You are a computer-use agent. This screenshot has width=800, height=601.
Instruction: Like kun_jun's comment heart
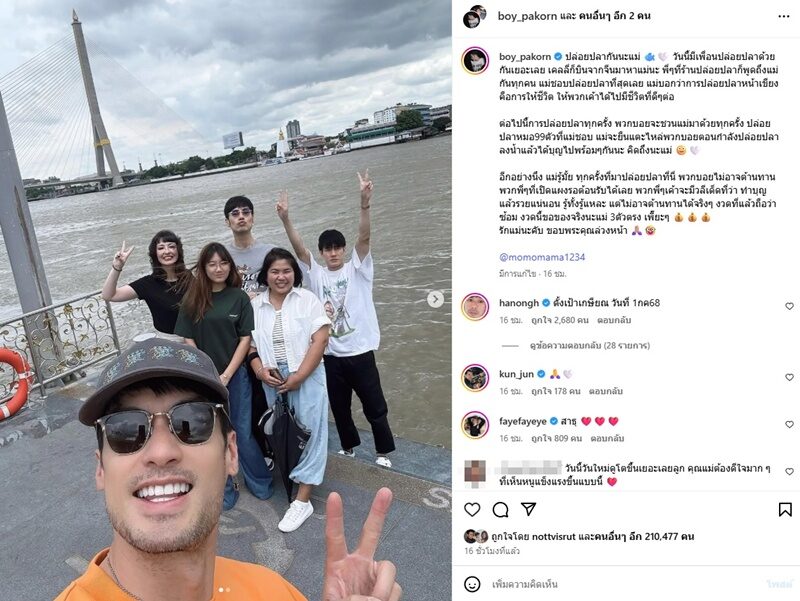coord(789,377)
